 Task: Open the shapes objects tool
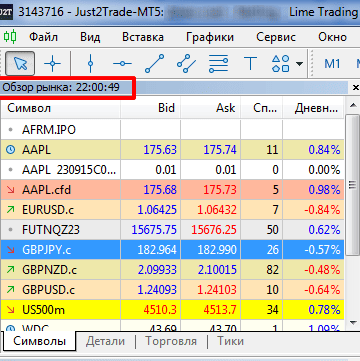281,63
